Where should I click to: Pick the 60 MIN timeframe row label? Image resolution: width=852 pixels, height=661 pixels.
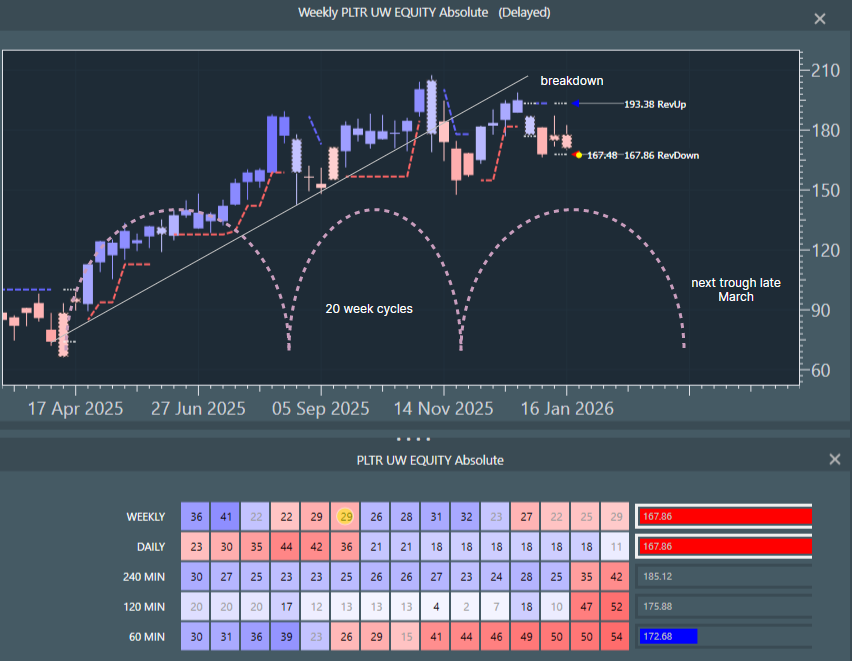pos(149,636)
